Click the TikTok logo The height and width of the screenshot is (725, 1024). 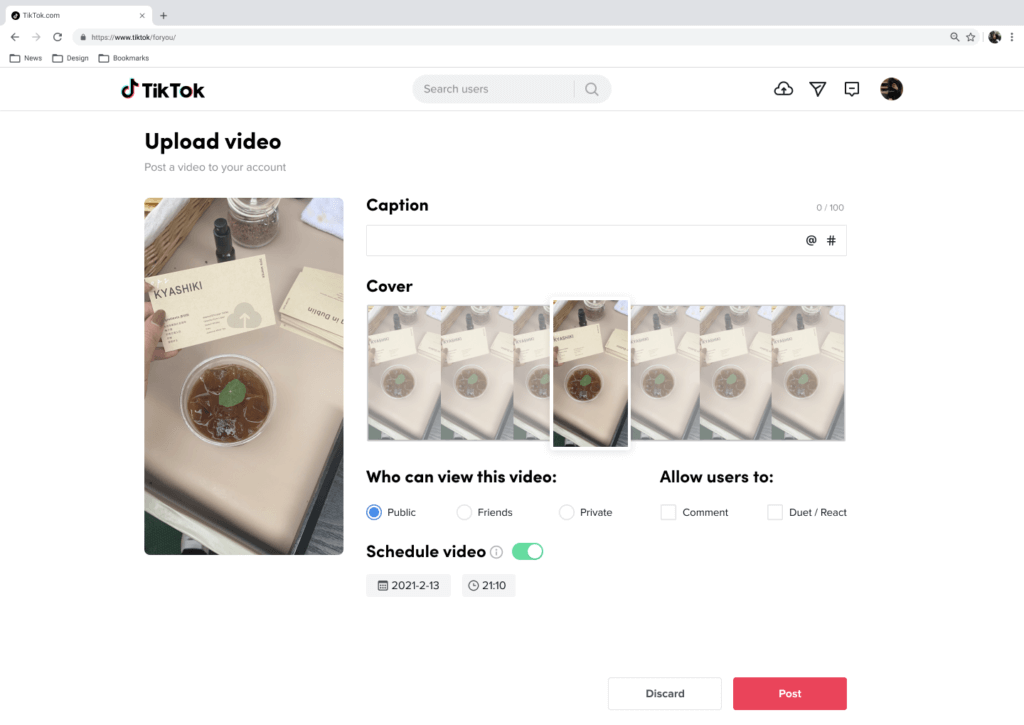(163, 90)
